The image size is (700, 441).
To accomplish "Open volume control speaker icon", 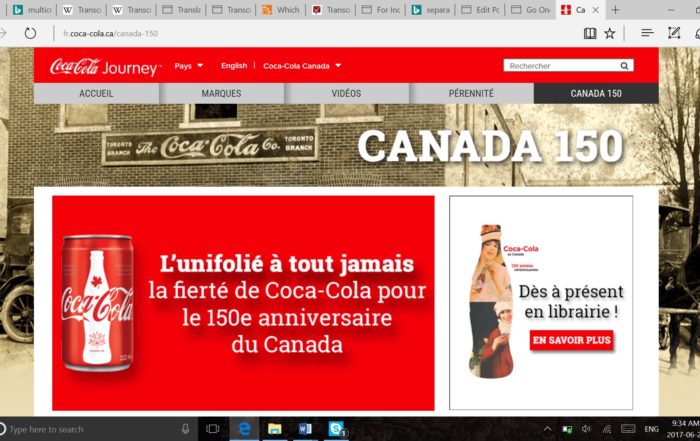I will pyautogui.click(x=586, y=429).
